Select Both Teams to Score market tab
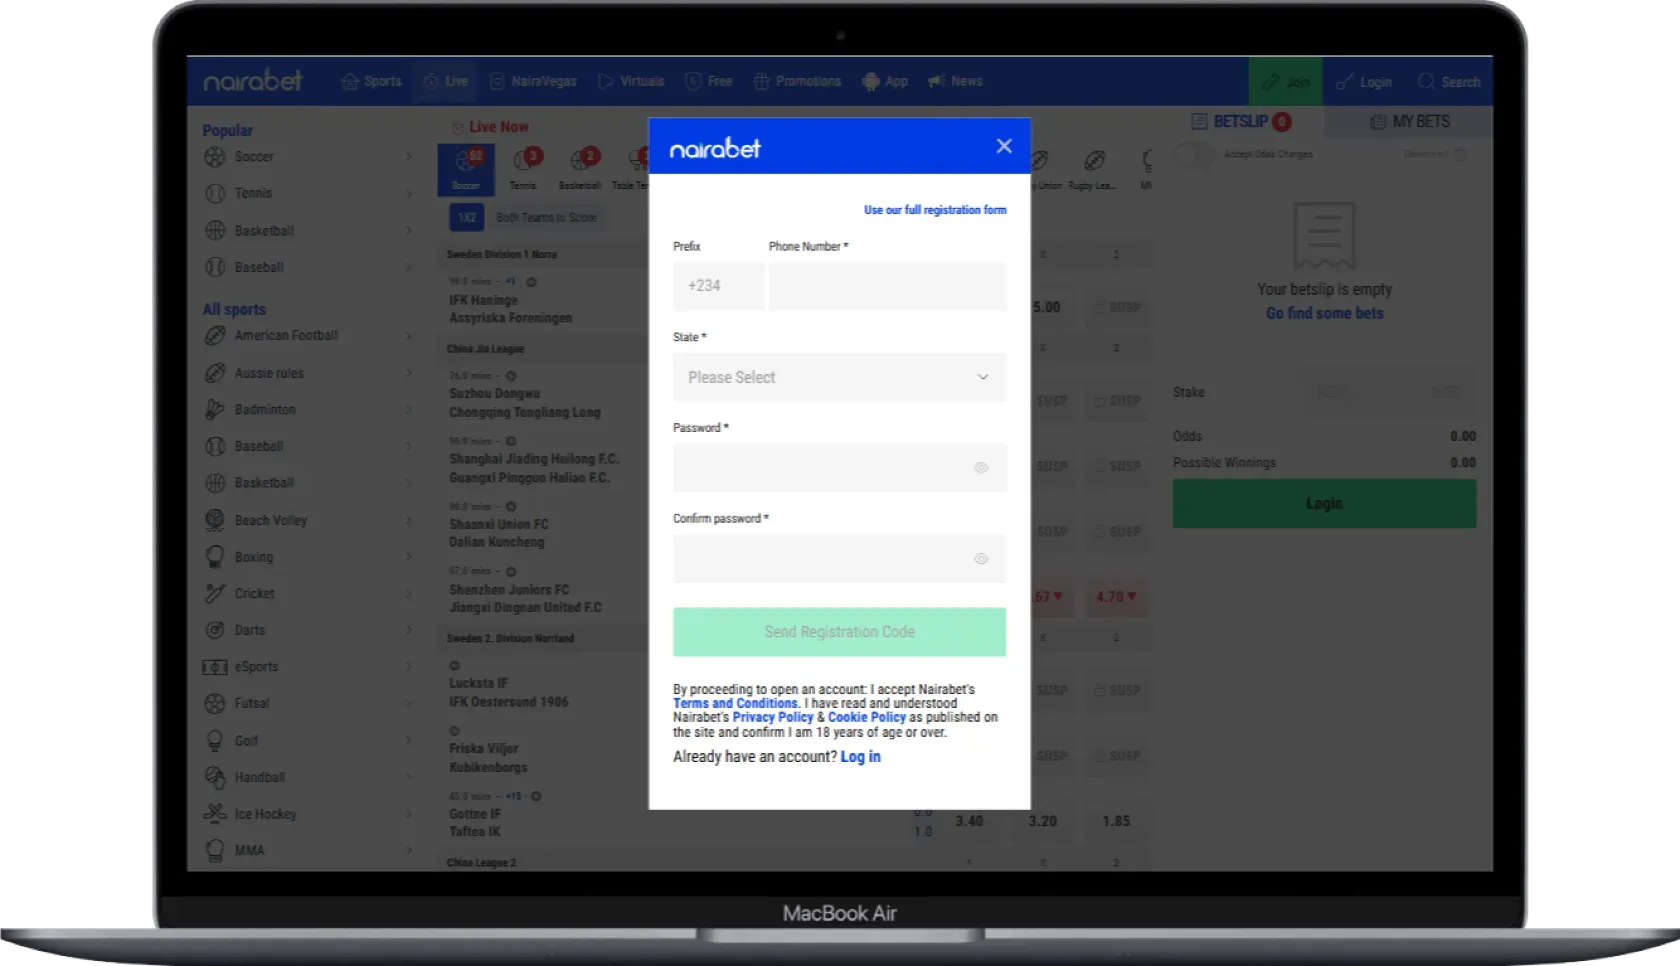The image size is (1680, 966). [546, 217]
